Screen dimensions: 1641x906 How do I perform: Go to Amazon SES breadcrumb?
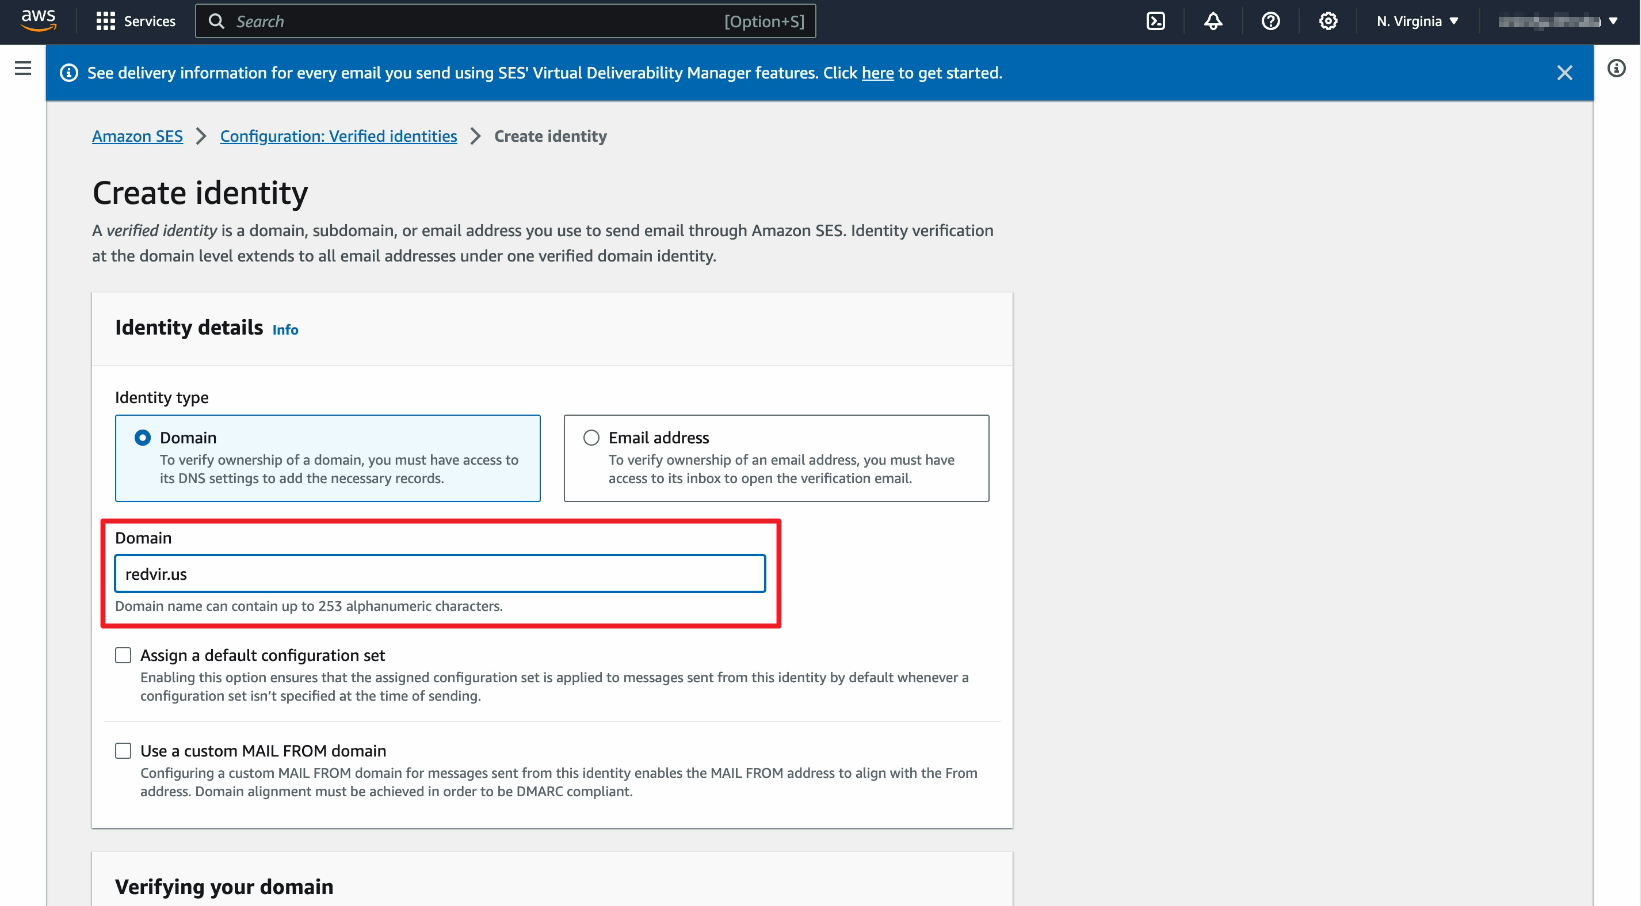(x=137, y=136)
